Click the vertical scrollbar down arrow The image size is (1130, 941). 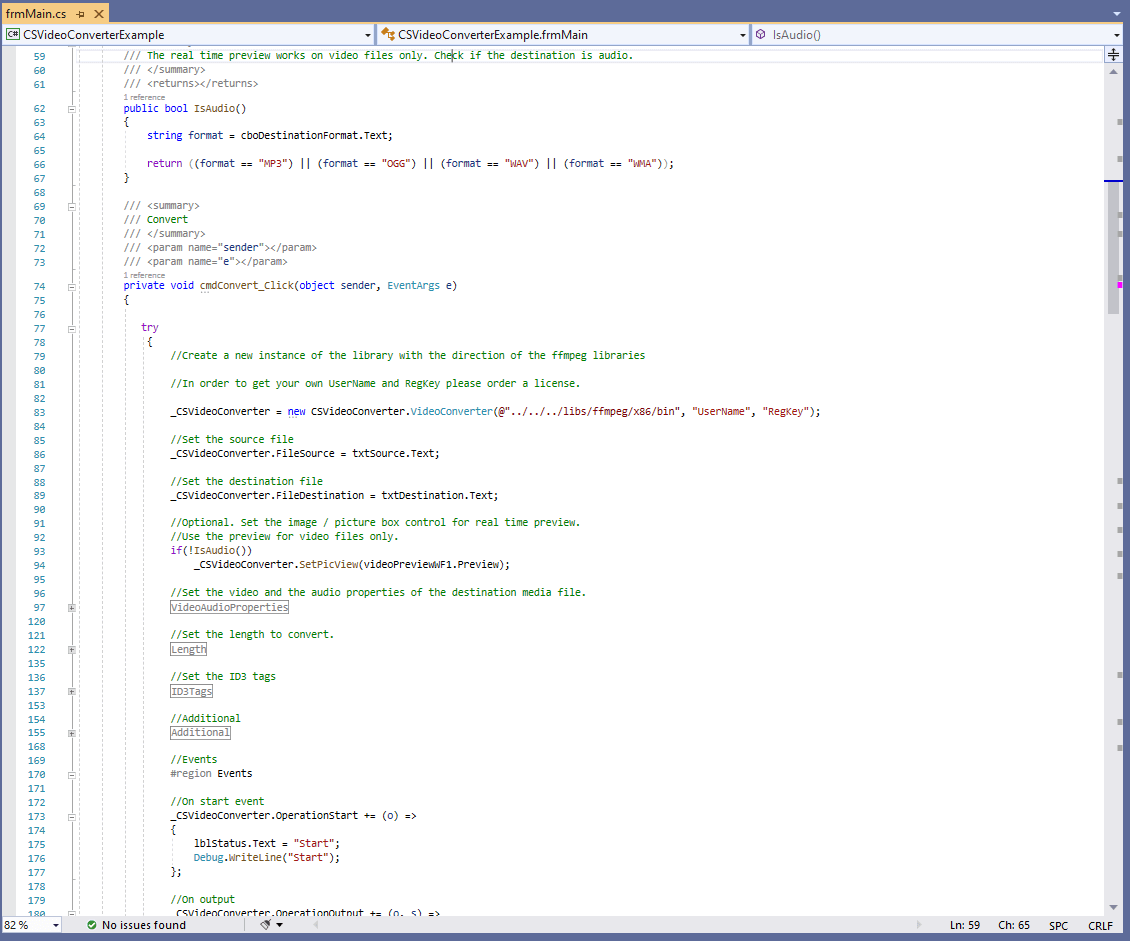pyautogui.click(x=1113, y=908)
